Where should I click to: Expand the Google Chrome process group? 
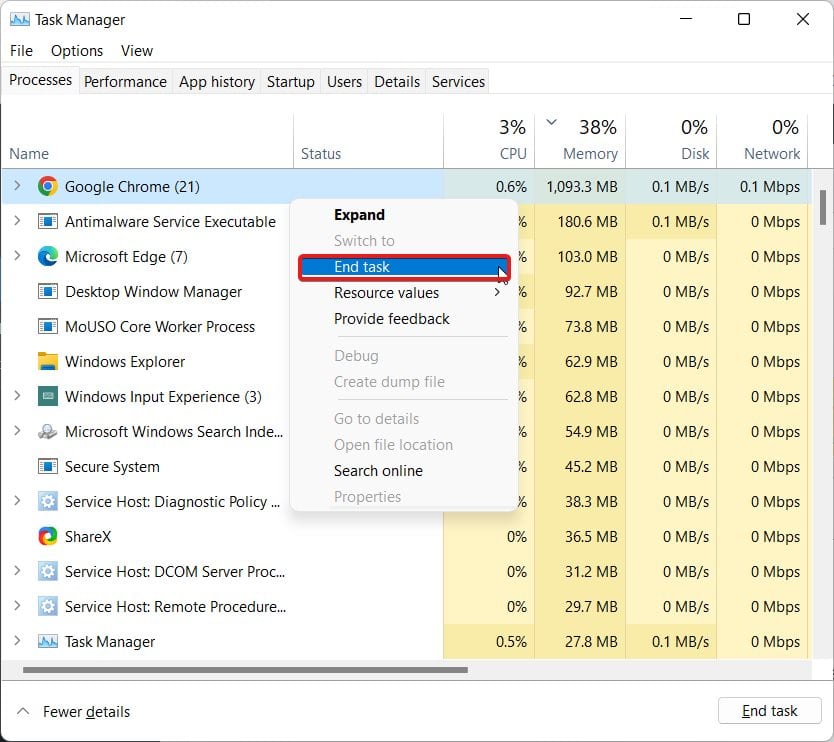coord(17,186)
